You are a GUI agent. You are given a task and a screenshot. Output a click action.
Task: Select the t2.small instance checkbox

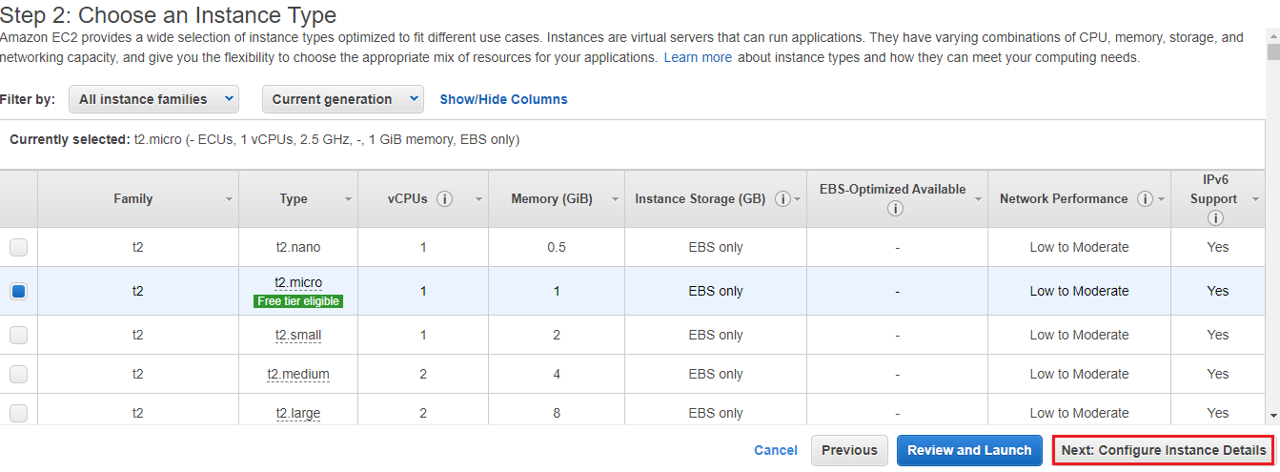point(19,336)
